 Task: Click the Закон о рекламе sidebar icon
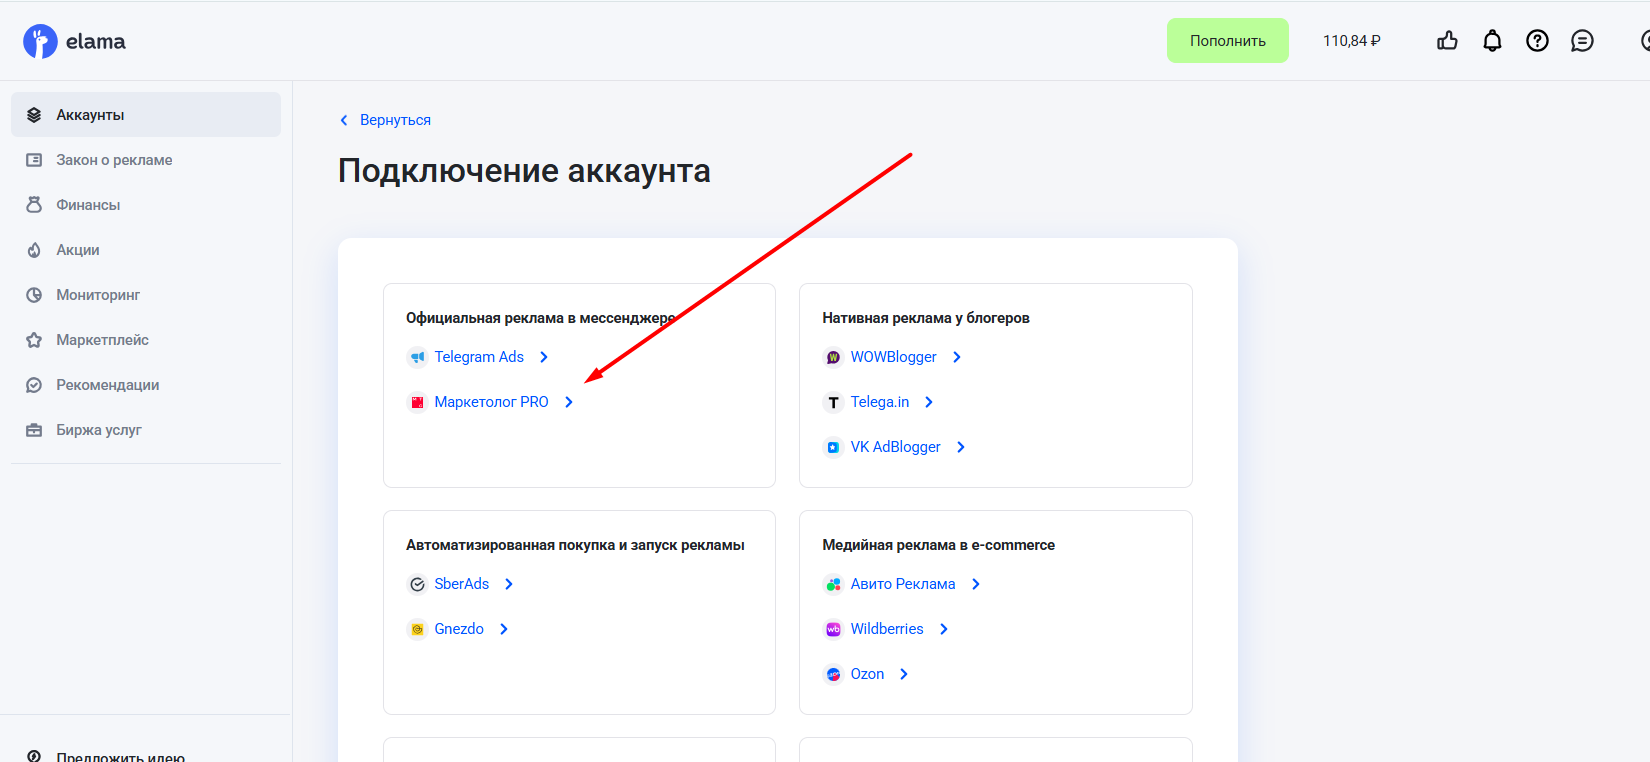point(34,160)
